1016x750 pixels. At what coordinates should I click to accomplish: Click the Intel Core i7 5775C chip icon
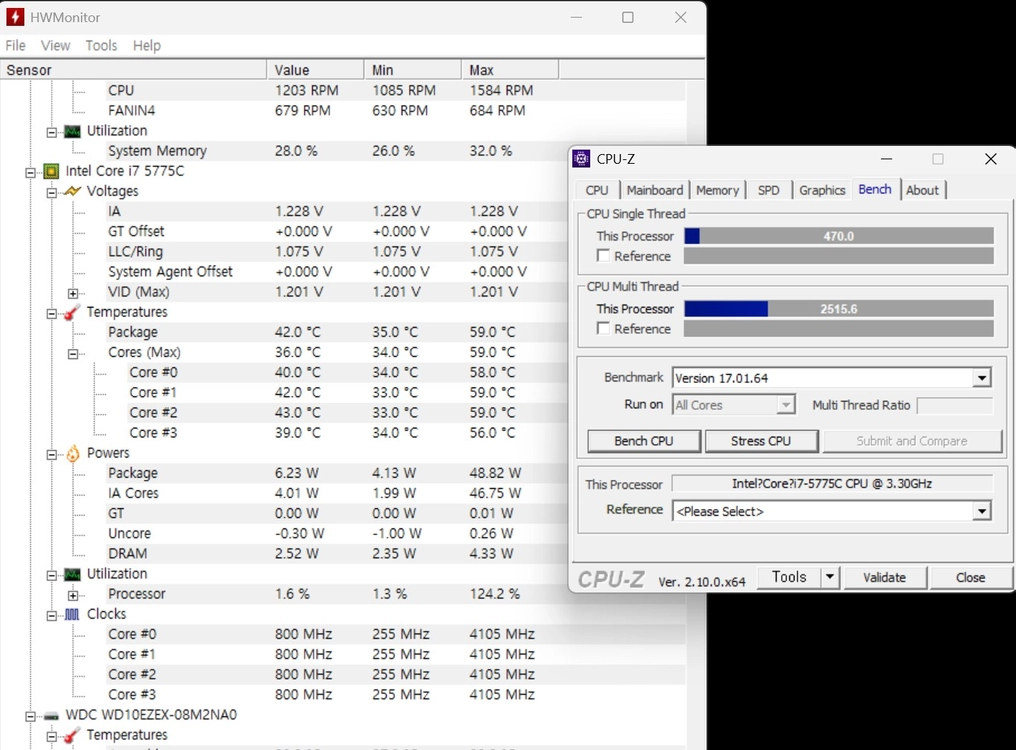[51, 171]
